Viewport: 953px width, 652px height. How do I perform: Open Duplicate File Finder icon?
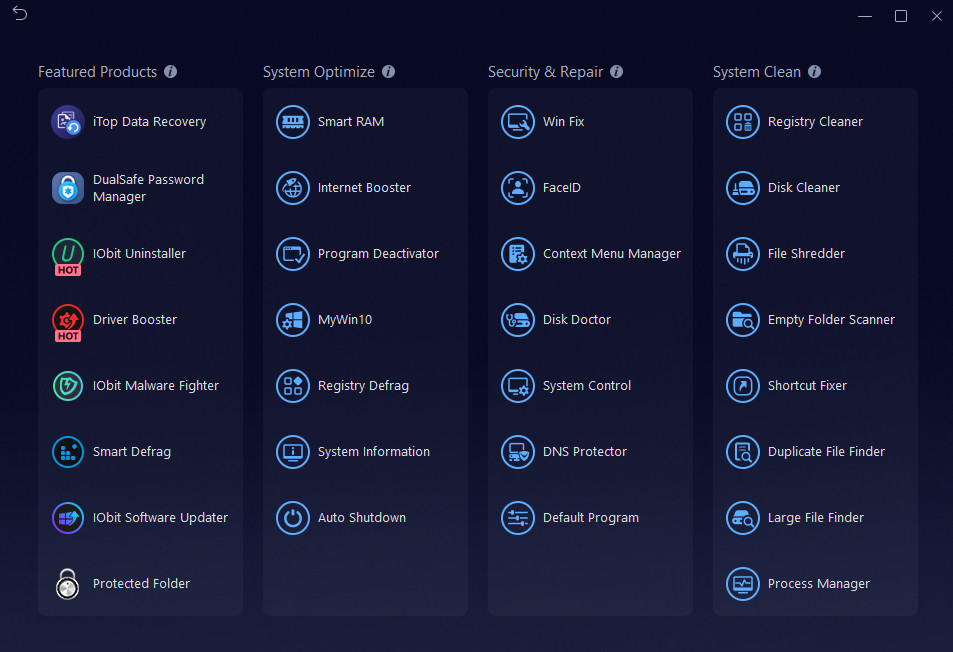tap(743, 451)
